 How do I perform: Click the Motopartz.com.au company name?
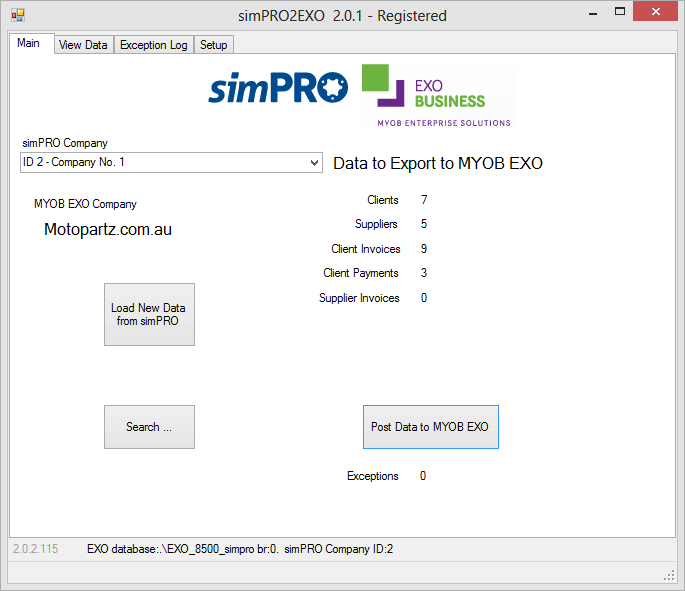108,229
